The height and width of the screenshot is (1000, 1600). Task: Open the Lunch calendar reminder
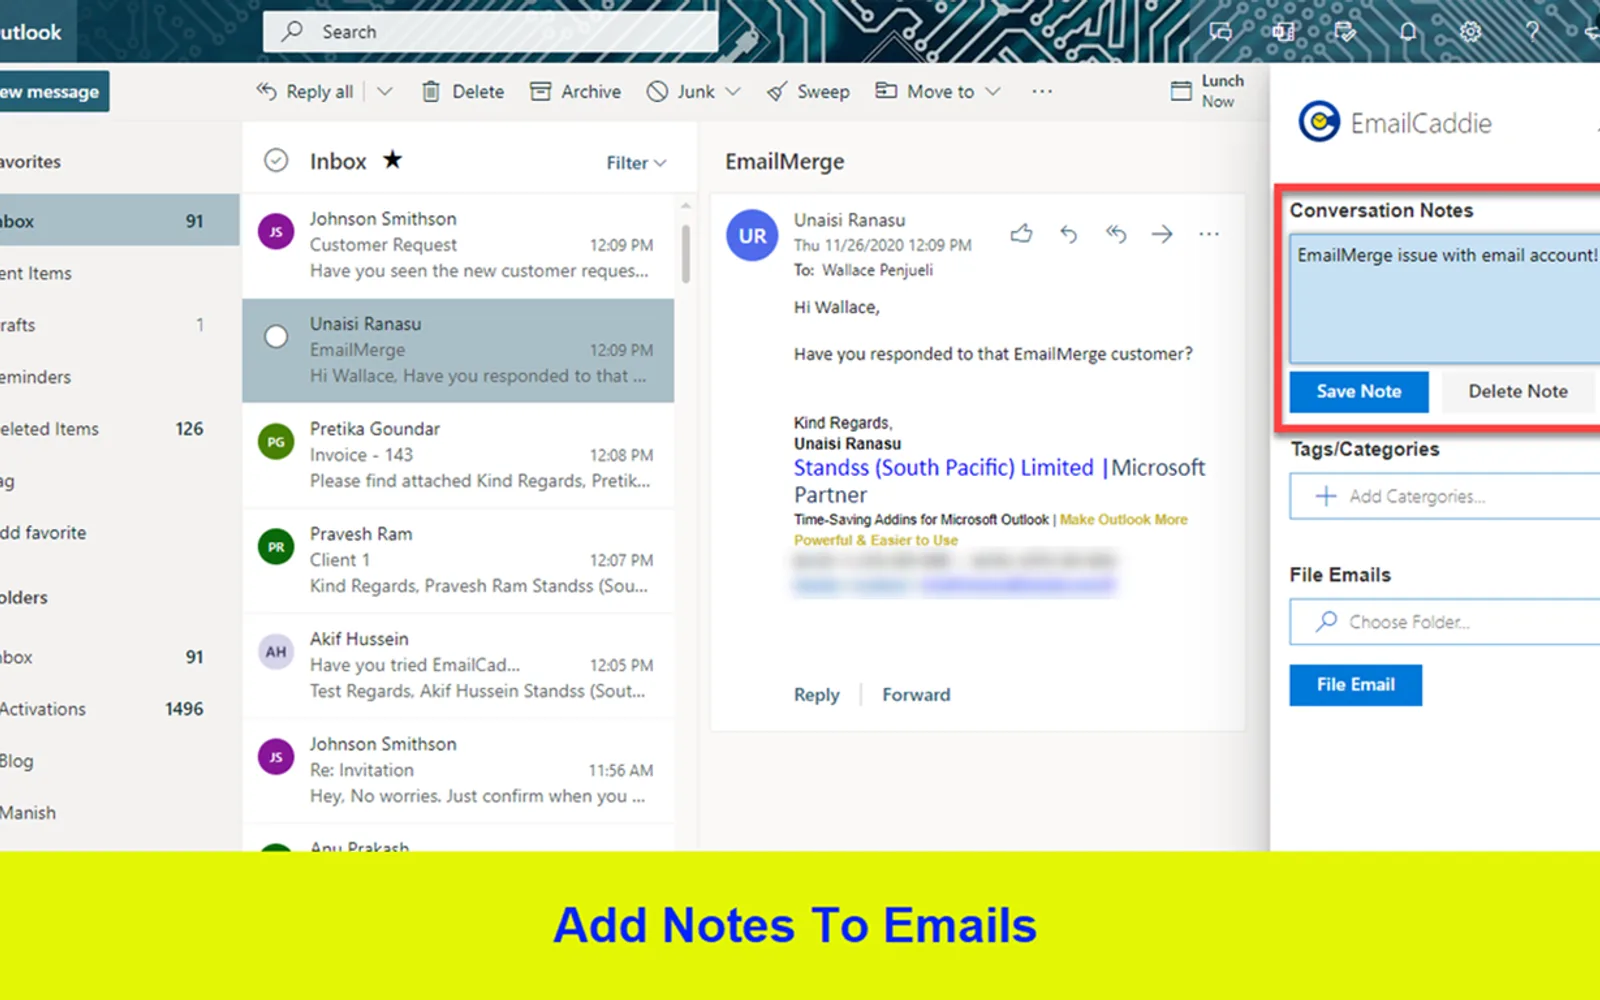click(1207, 91)
